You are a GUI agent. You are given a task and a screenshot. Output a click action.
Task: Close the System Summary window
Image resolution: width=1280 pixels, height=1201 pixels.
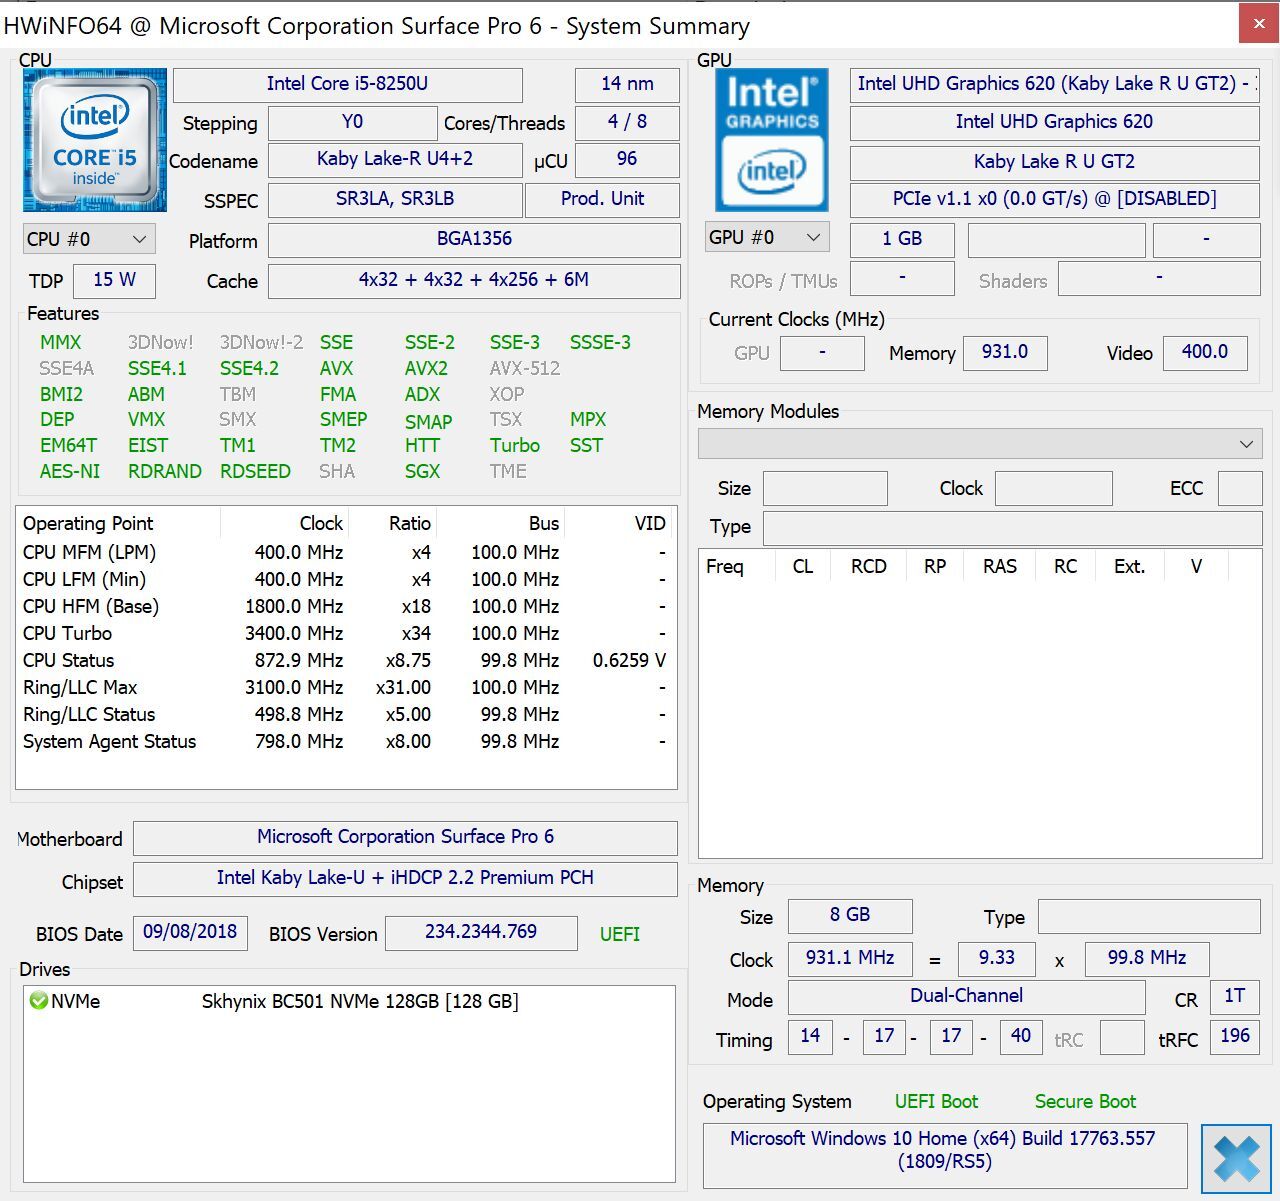point(1258,24)
